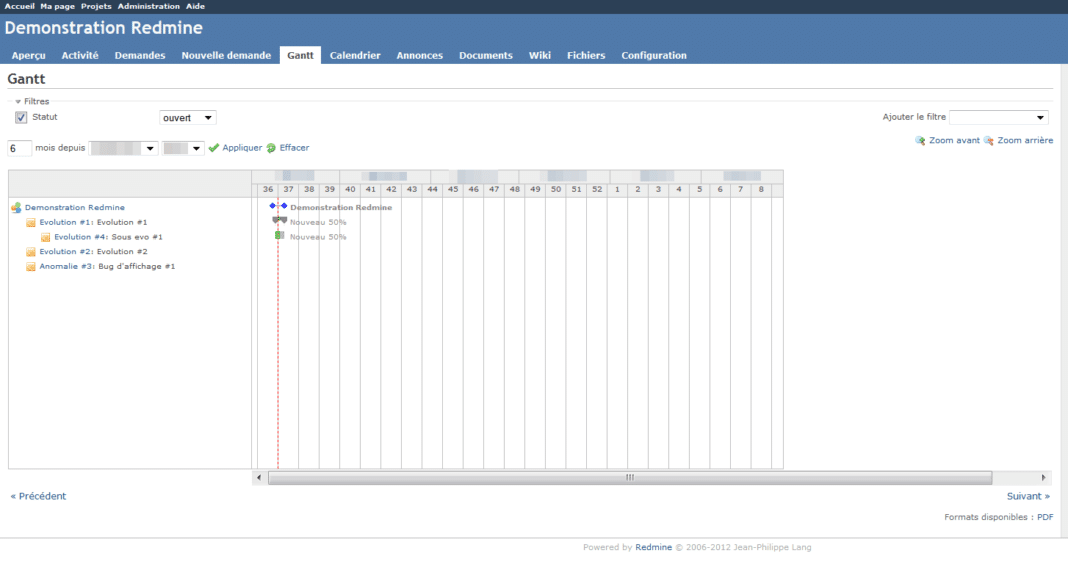
Task: Go to Suivant » period
Action: [1028, 496]
